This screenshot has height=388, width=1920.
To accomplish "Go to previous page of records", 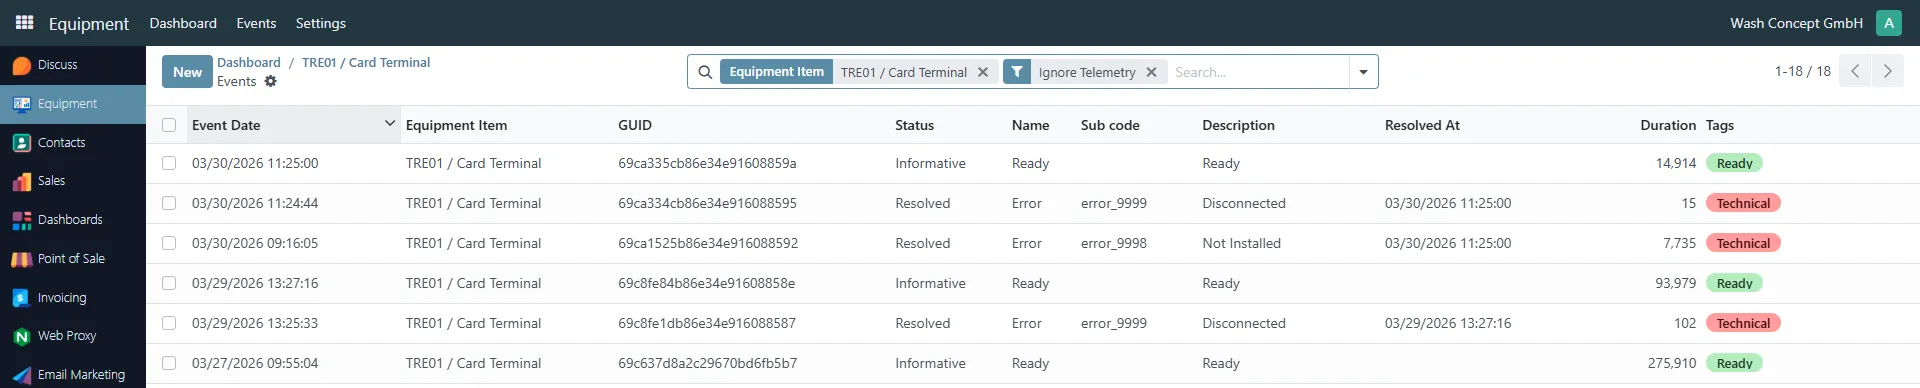I will click(x=1855, y=71).
